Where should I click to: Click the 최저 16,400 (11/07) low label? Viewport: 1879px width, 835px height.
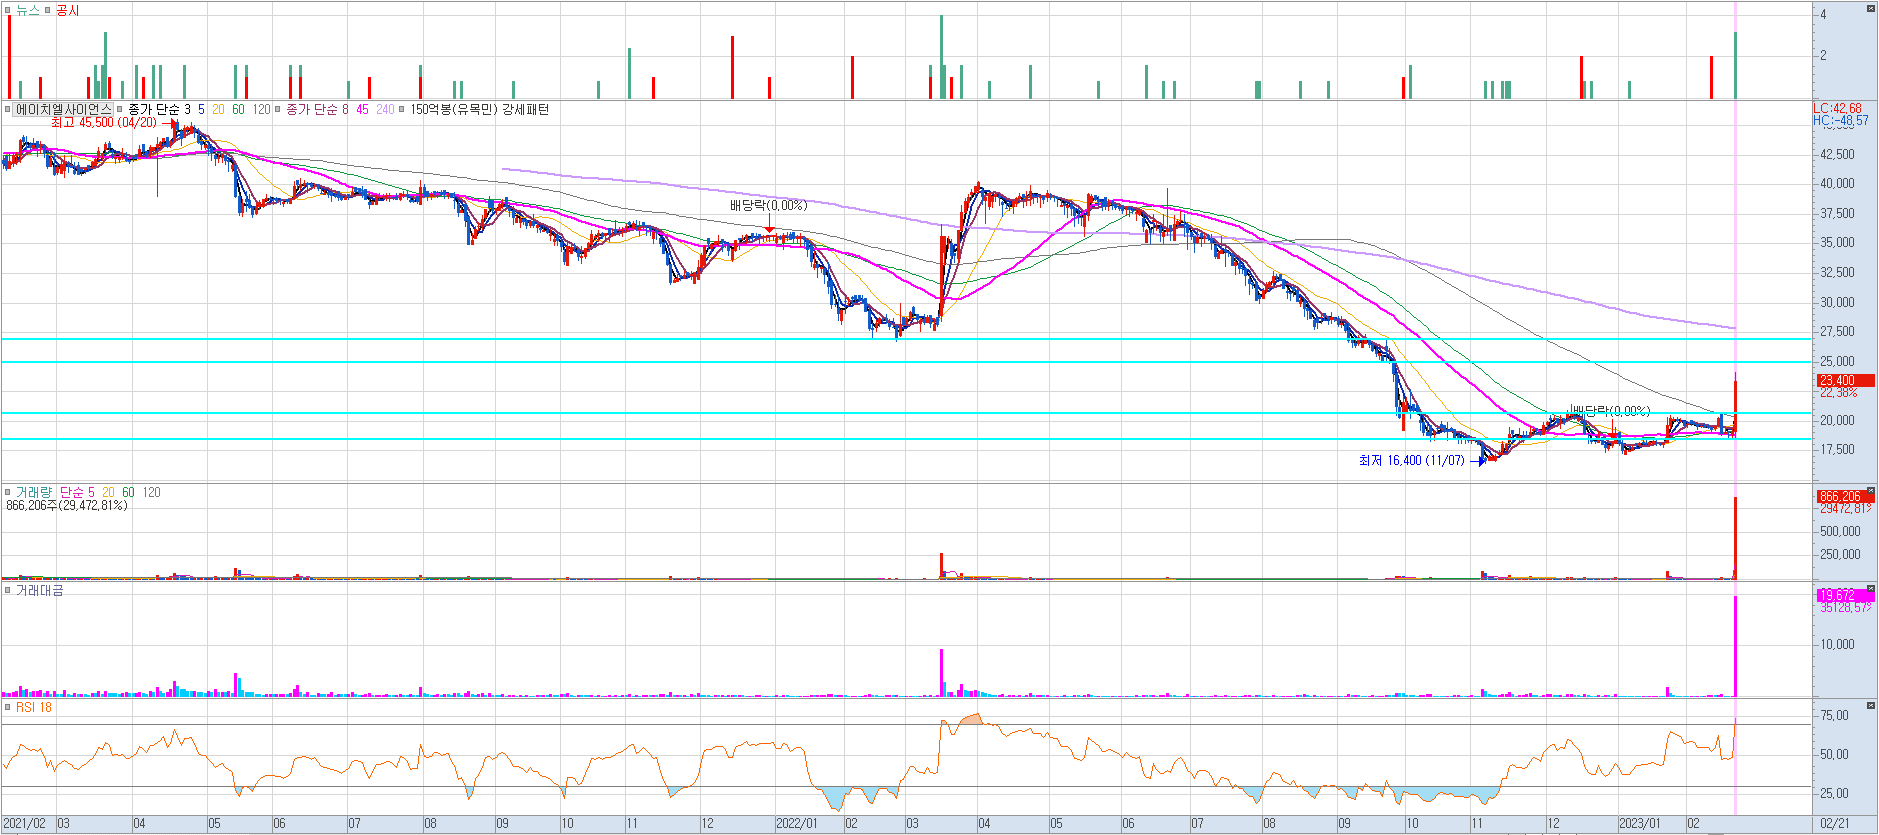tap(1411, 460)
